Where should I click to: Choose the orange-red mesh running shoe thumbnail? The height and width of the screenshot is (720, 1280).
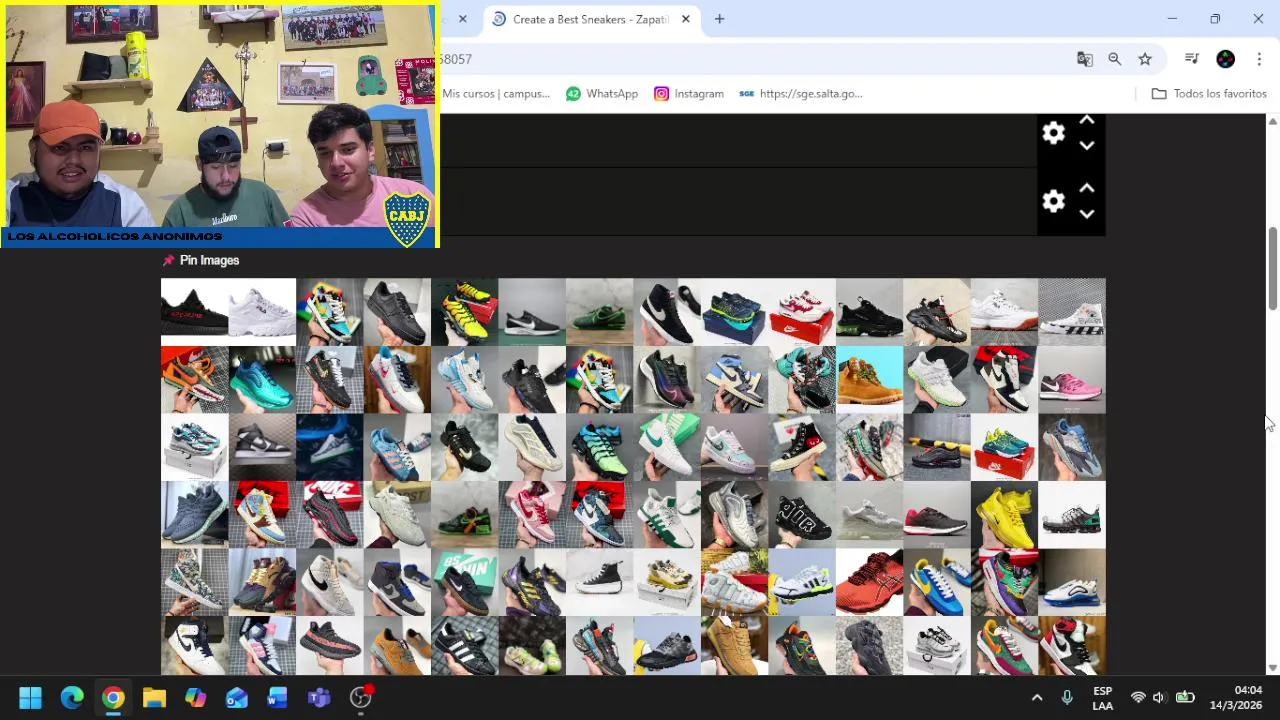(869, 582)
